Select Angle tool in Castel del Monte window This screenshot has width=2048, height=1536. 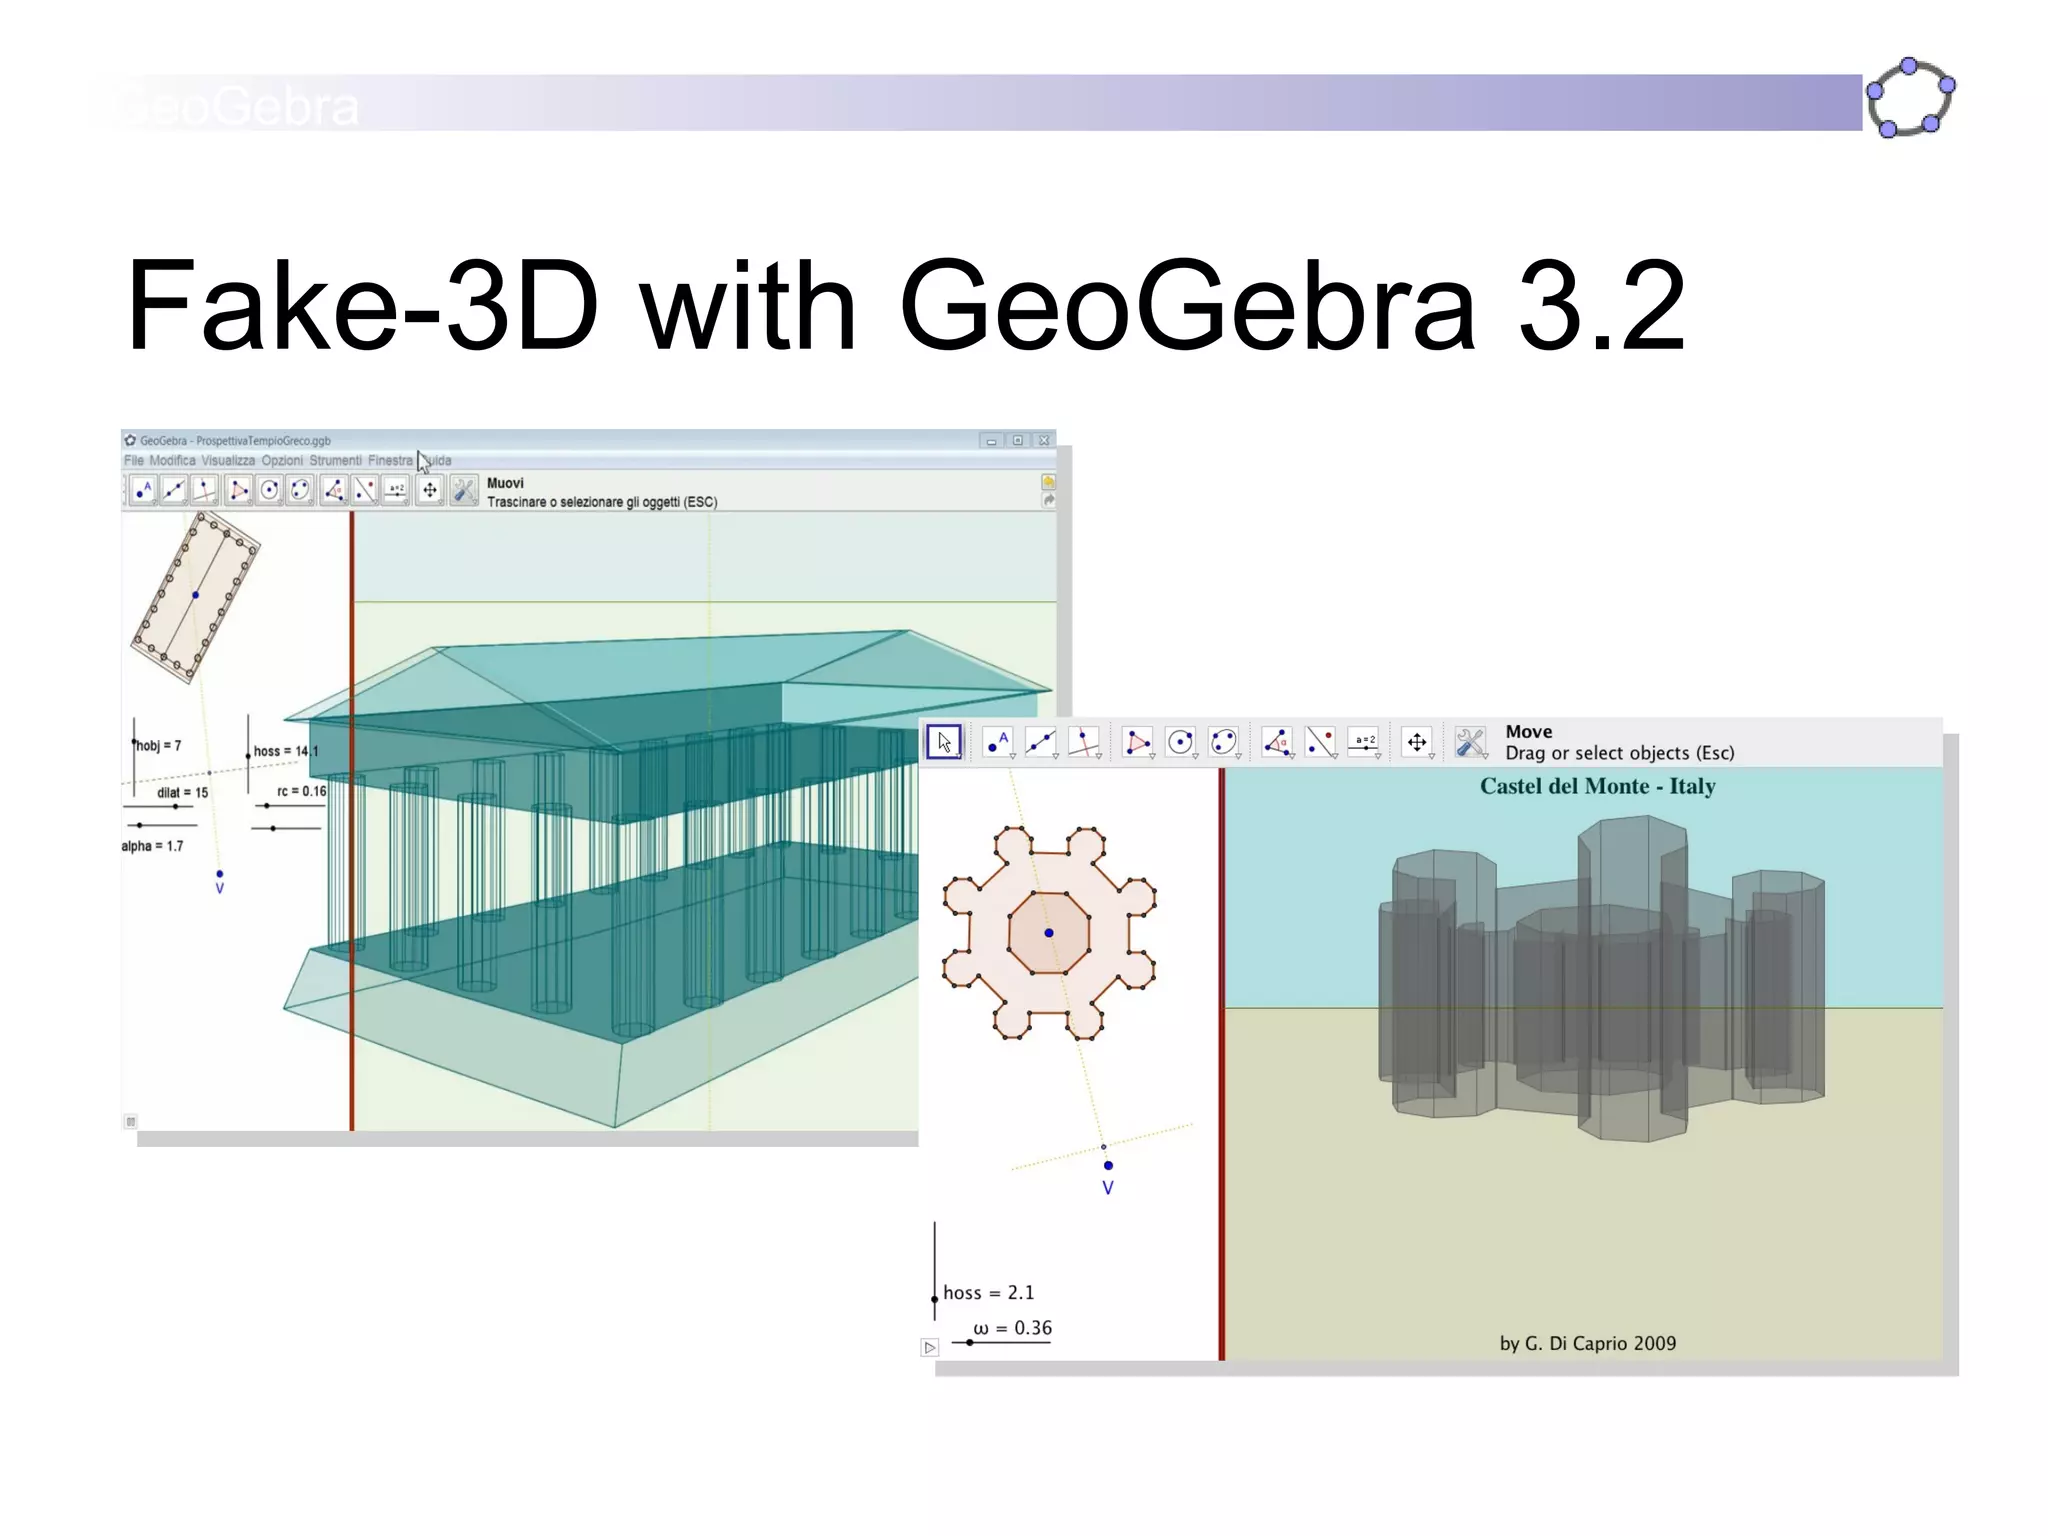click(1277, 742)
